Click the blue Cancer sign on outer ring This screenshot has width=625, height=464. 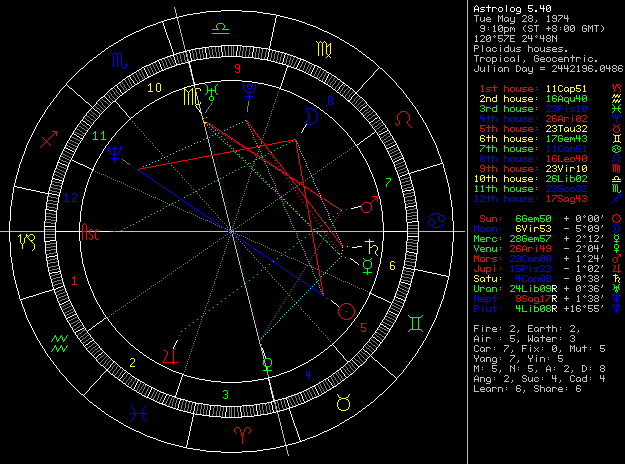[x=436, y=220]
